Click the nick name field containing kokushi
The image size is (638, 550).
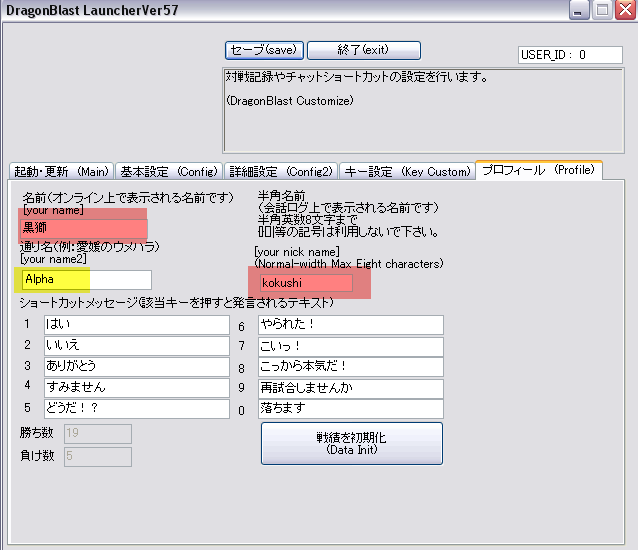306,283
